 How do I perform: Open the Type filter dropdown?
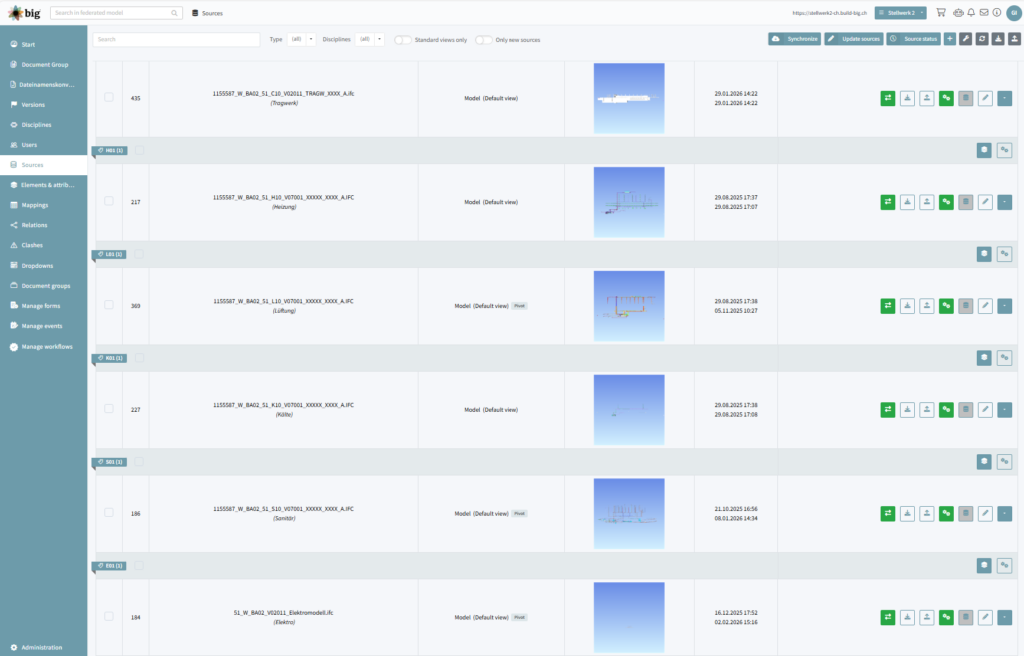click(x=301, y=39)
